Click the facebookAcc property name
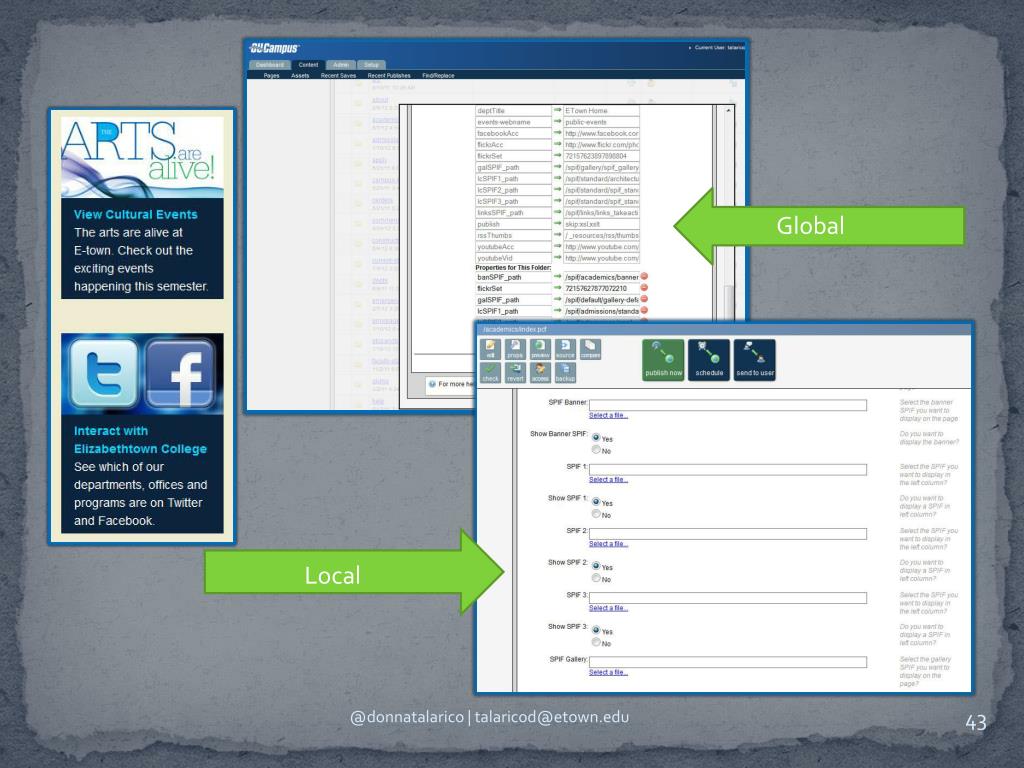This screenshot has width=1024, height=768. click(x=513, y=133)
